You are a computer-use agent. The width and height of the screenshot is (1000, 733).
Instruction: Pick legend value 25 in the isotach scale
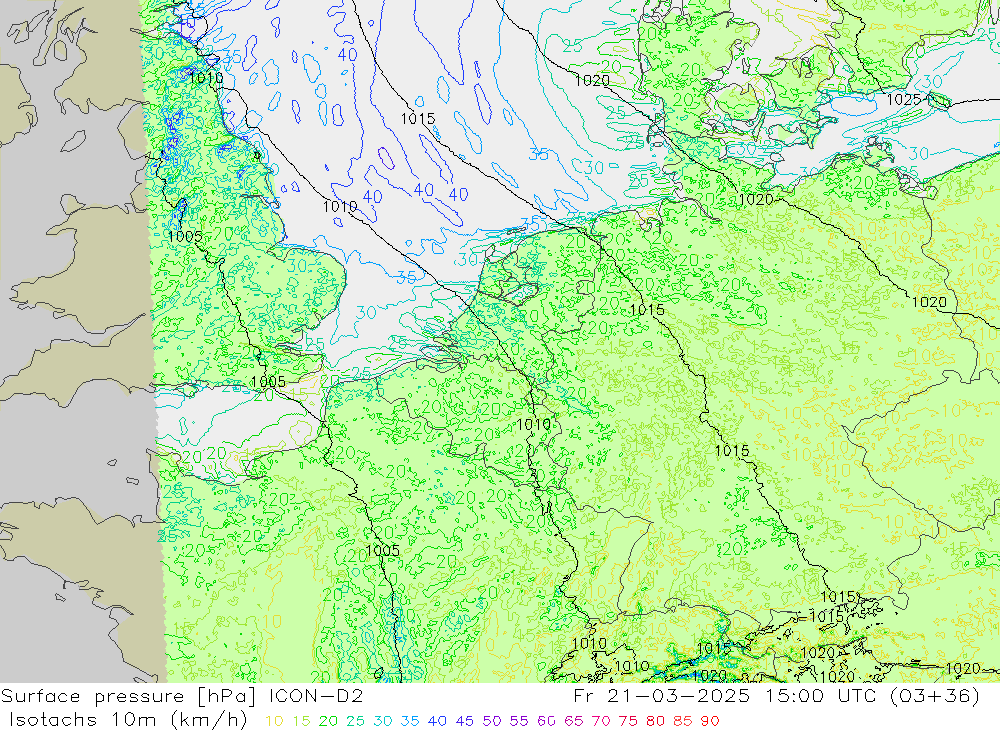click(355, 722)
